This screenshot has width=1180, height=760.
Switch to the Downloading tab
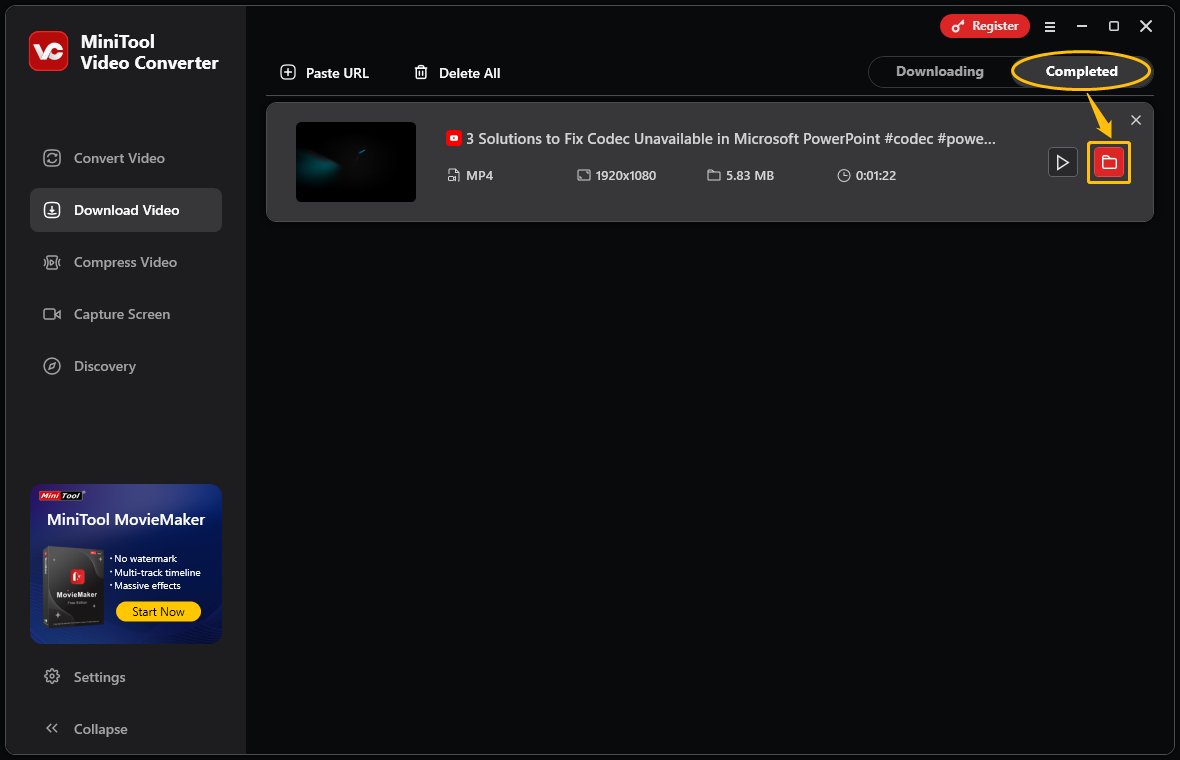tap(939, 71)
